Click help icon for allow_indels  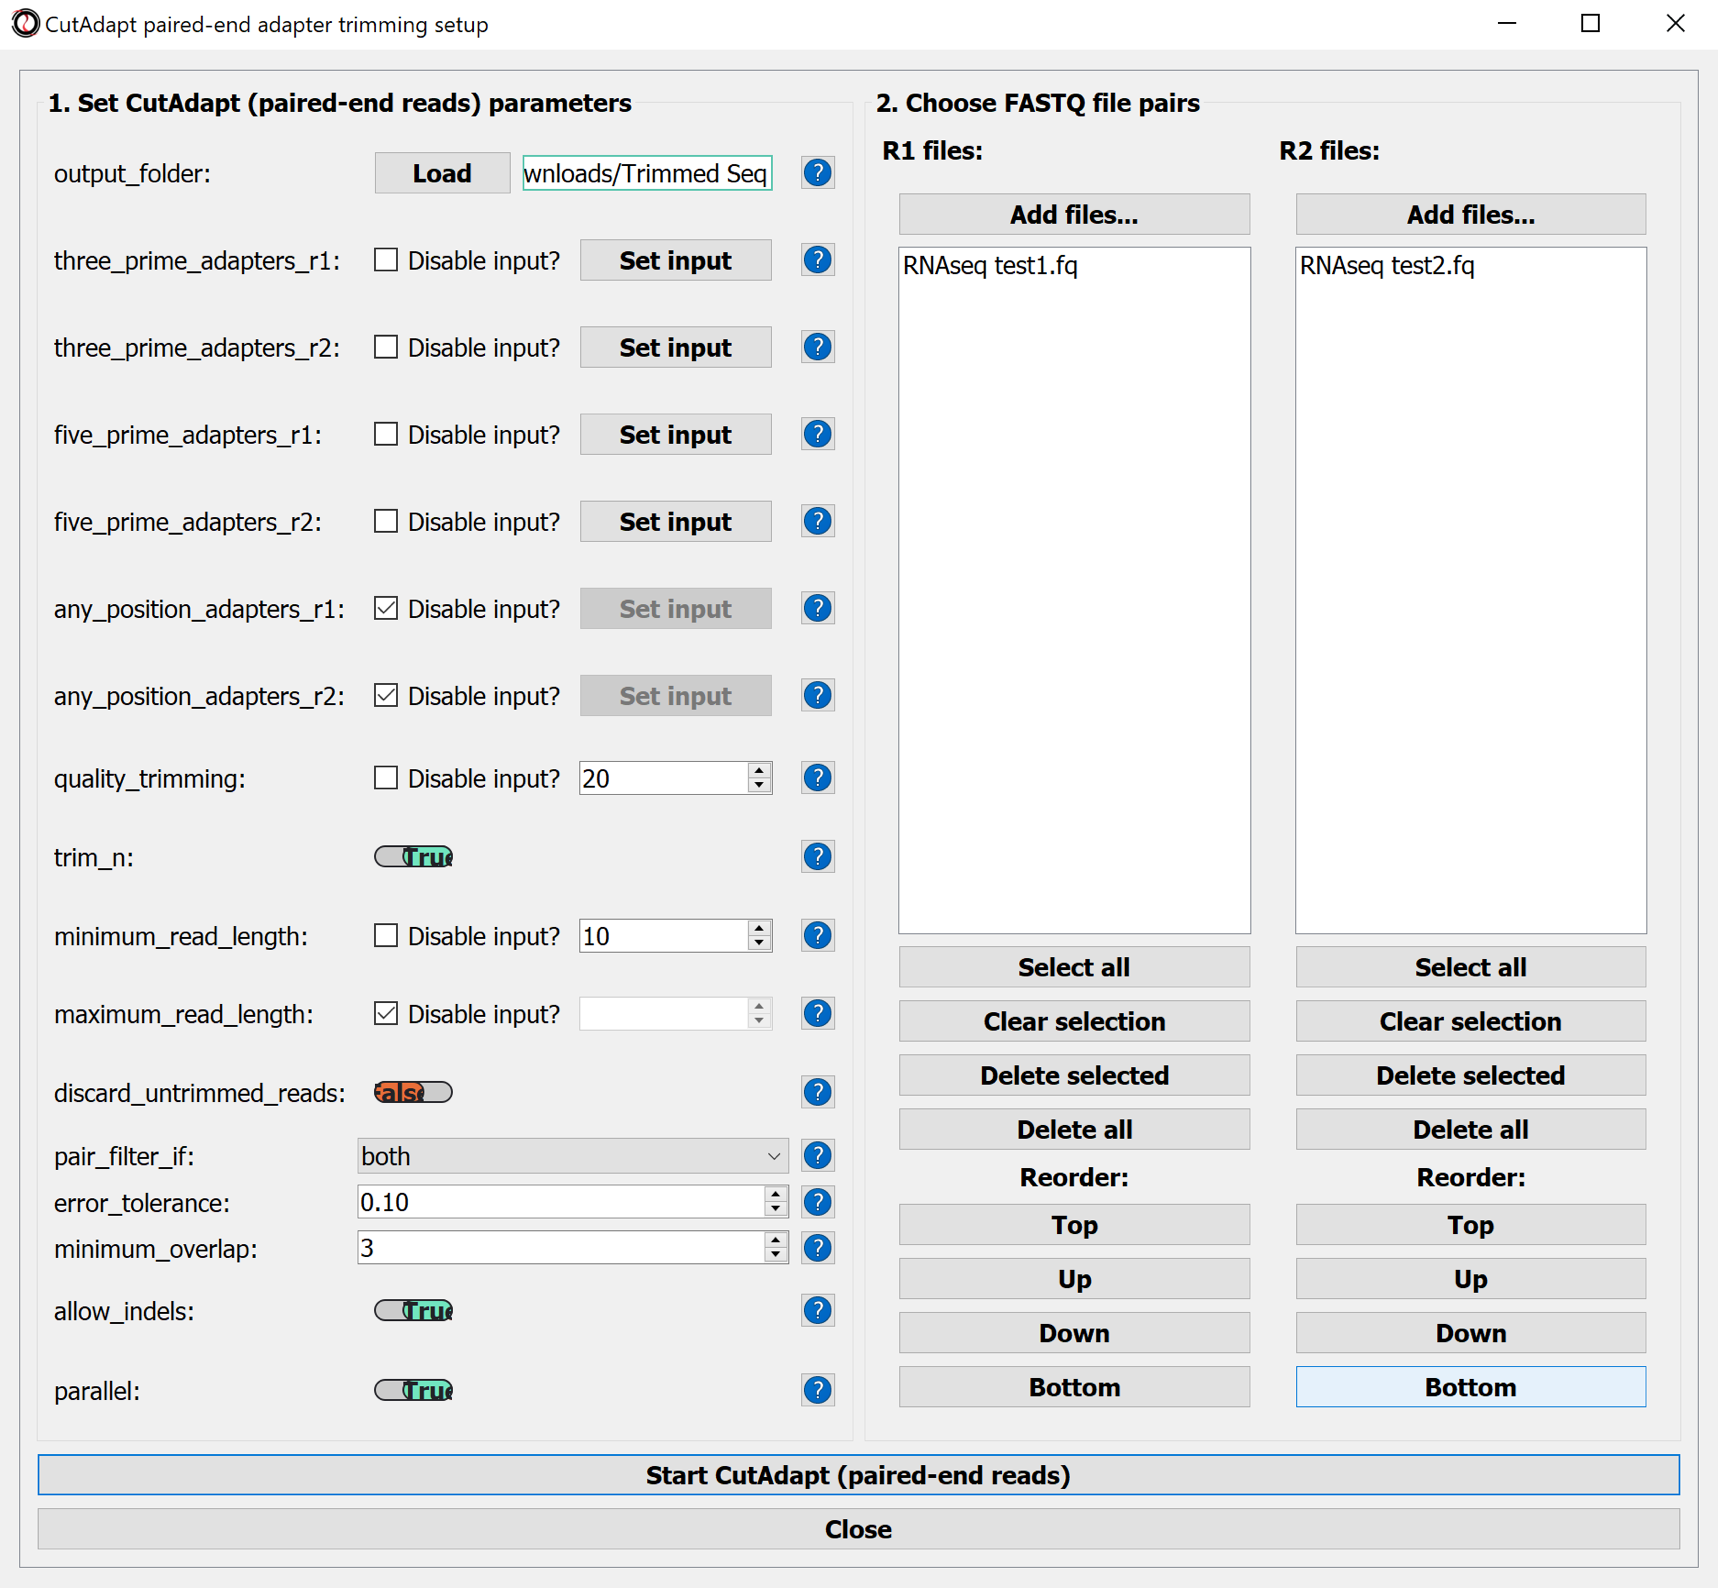tap(817, 1310)
